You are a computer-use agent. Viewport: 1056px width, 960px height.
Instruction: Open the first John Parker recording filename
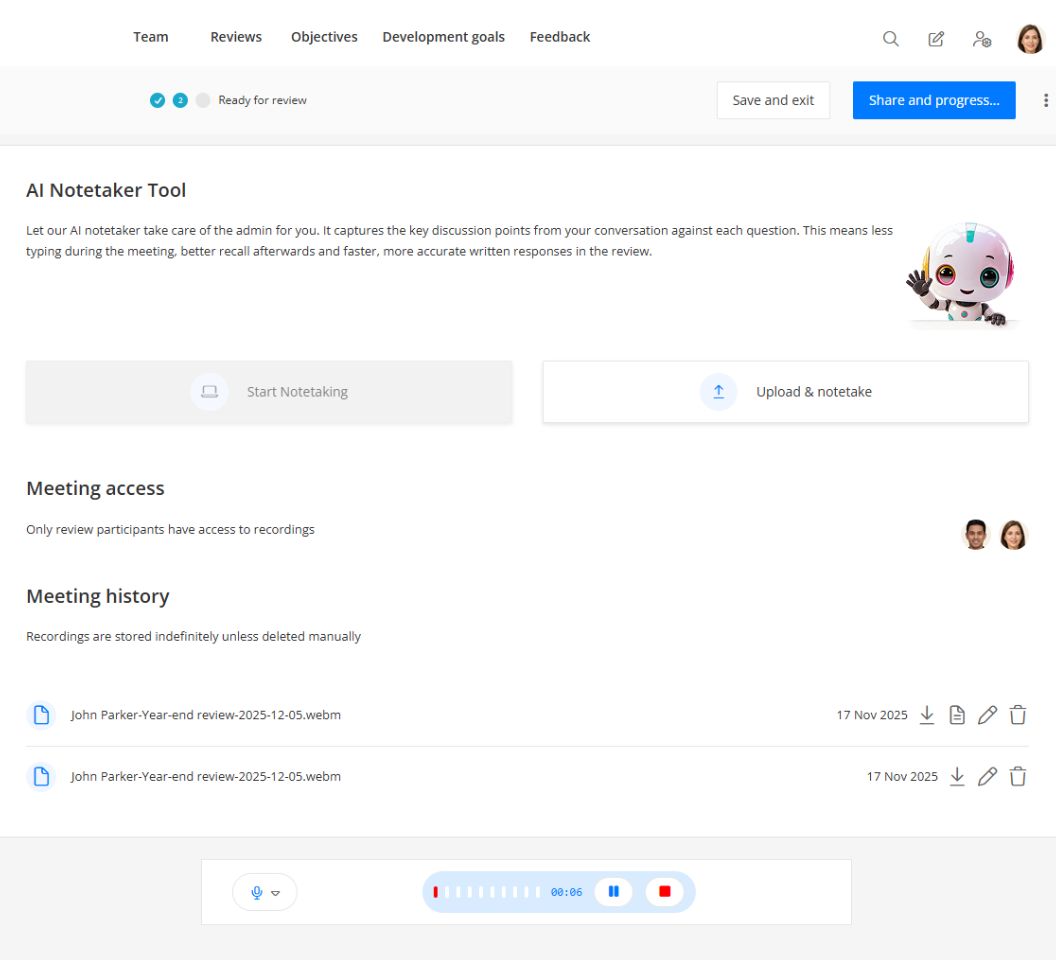tap(205, 715)
